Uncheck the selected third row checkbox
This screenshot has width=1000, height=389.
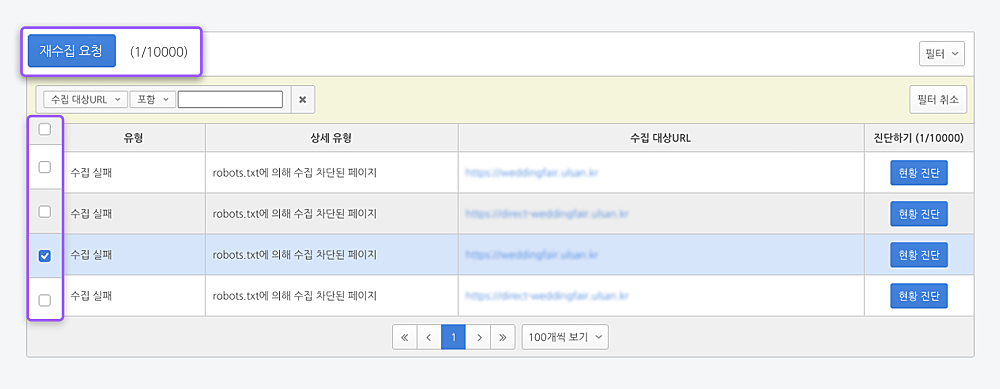(45, 256)
